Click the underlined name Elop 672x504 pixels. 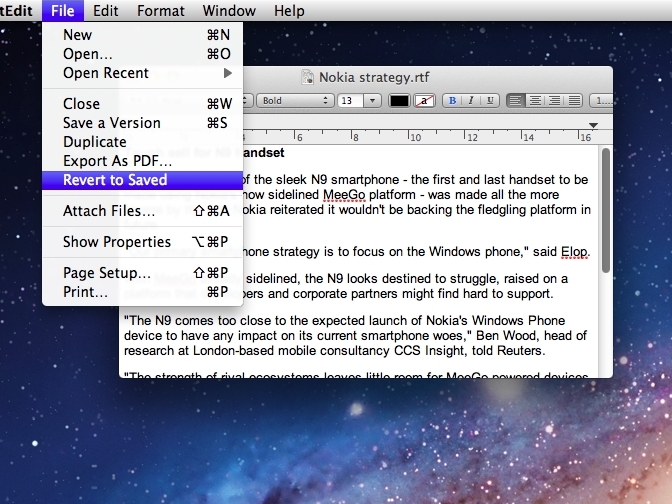[574, 252]
